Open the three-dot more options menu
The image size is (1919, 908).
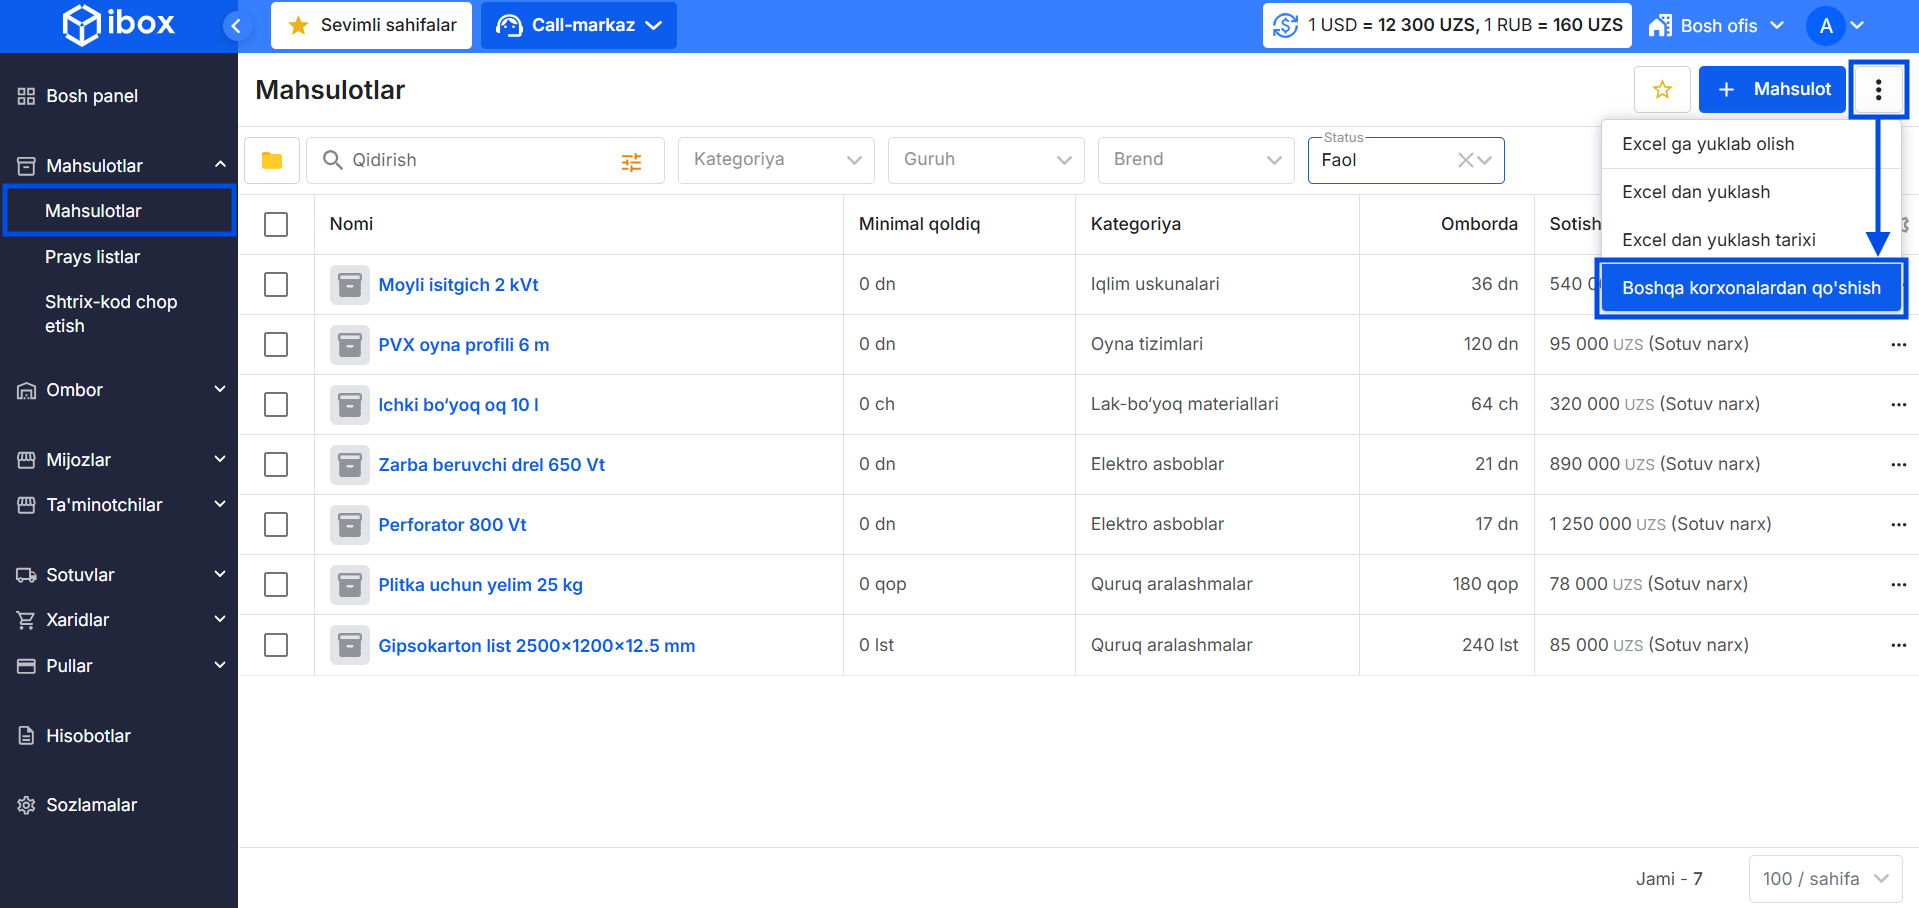click(x=1878, y=90)
